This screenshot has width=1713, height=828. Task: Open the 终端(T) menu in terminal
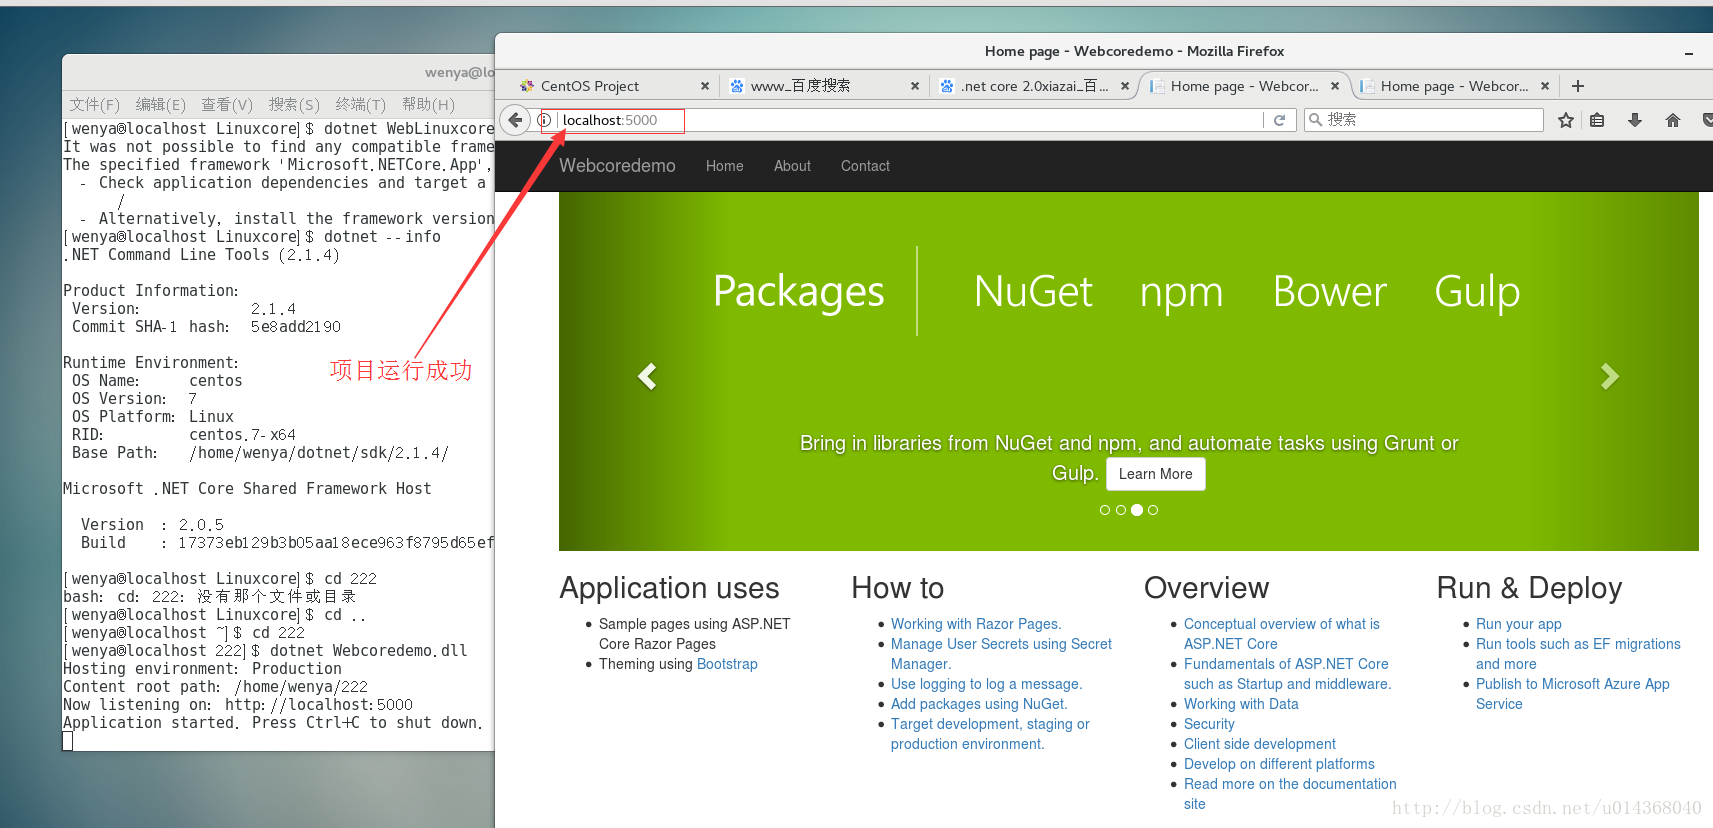360,104
